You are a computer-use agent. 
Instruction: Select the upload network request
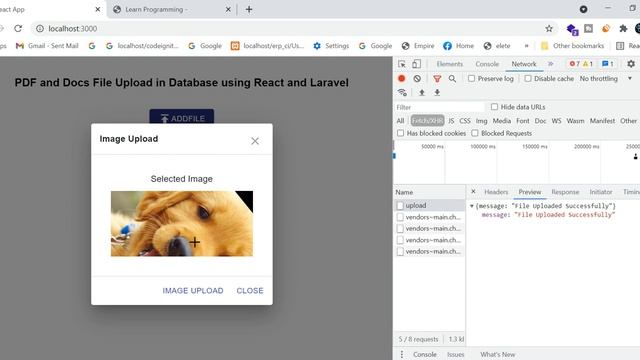[x=429, y=206]
